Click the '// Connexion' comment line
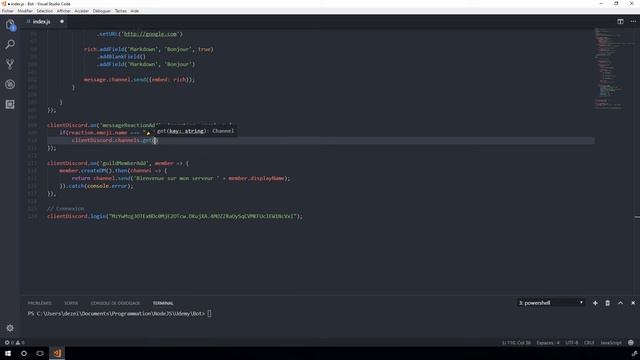Image resolution: width=640 pixels, height=360 pixels. coord(66,209)
